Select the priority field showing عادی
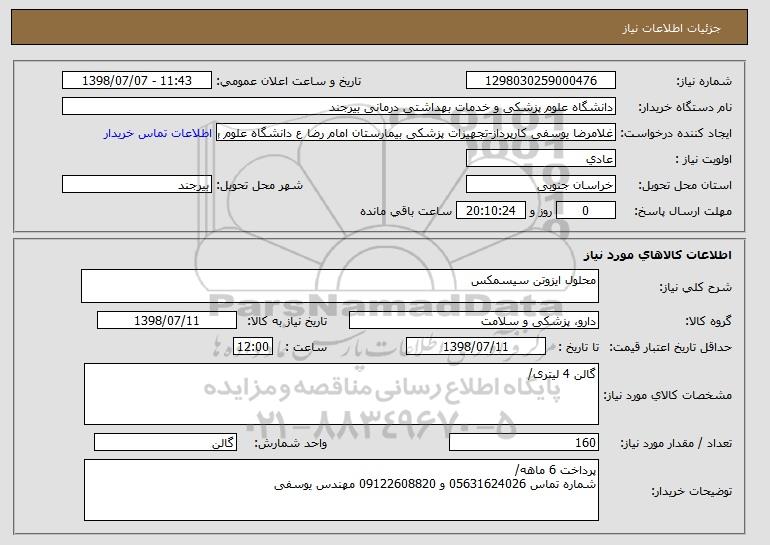770x545 pixels. pos(541,159)
